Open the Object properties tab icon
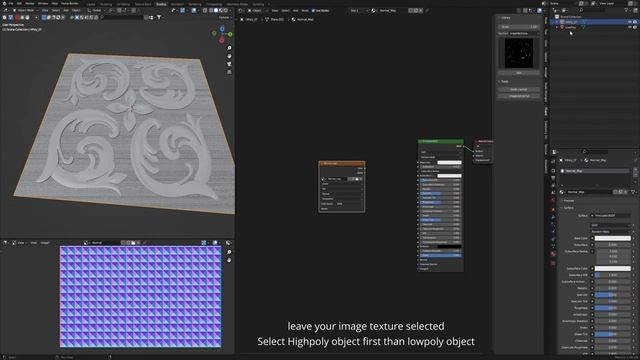This screenshot has height=360, width=640. 553,210
